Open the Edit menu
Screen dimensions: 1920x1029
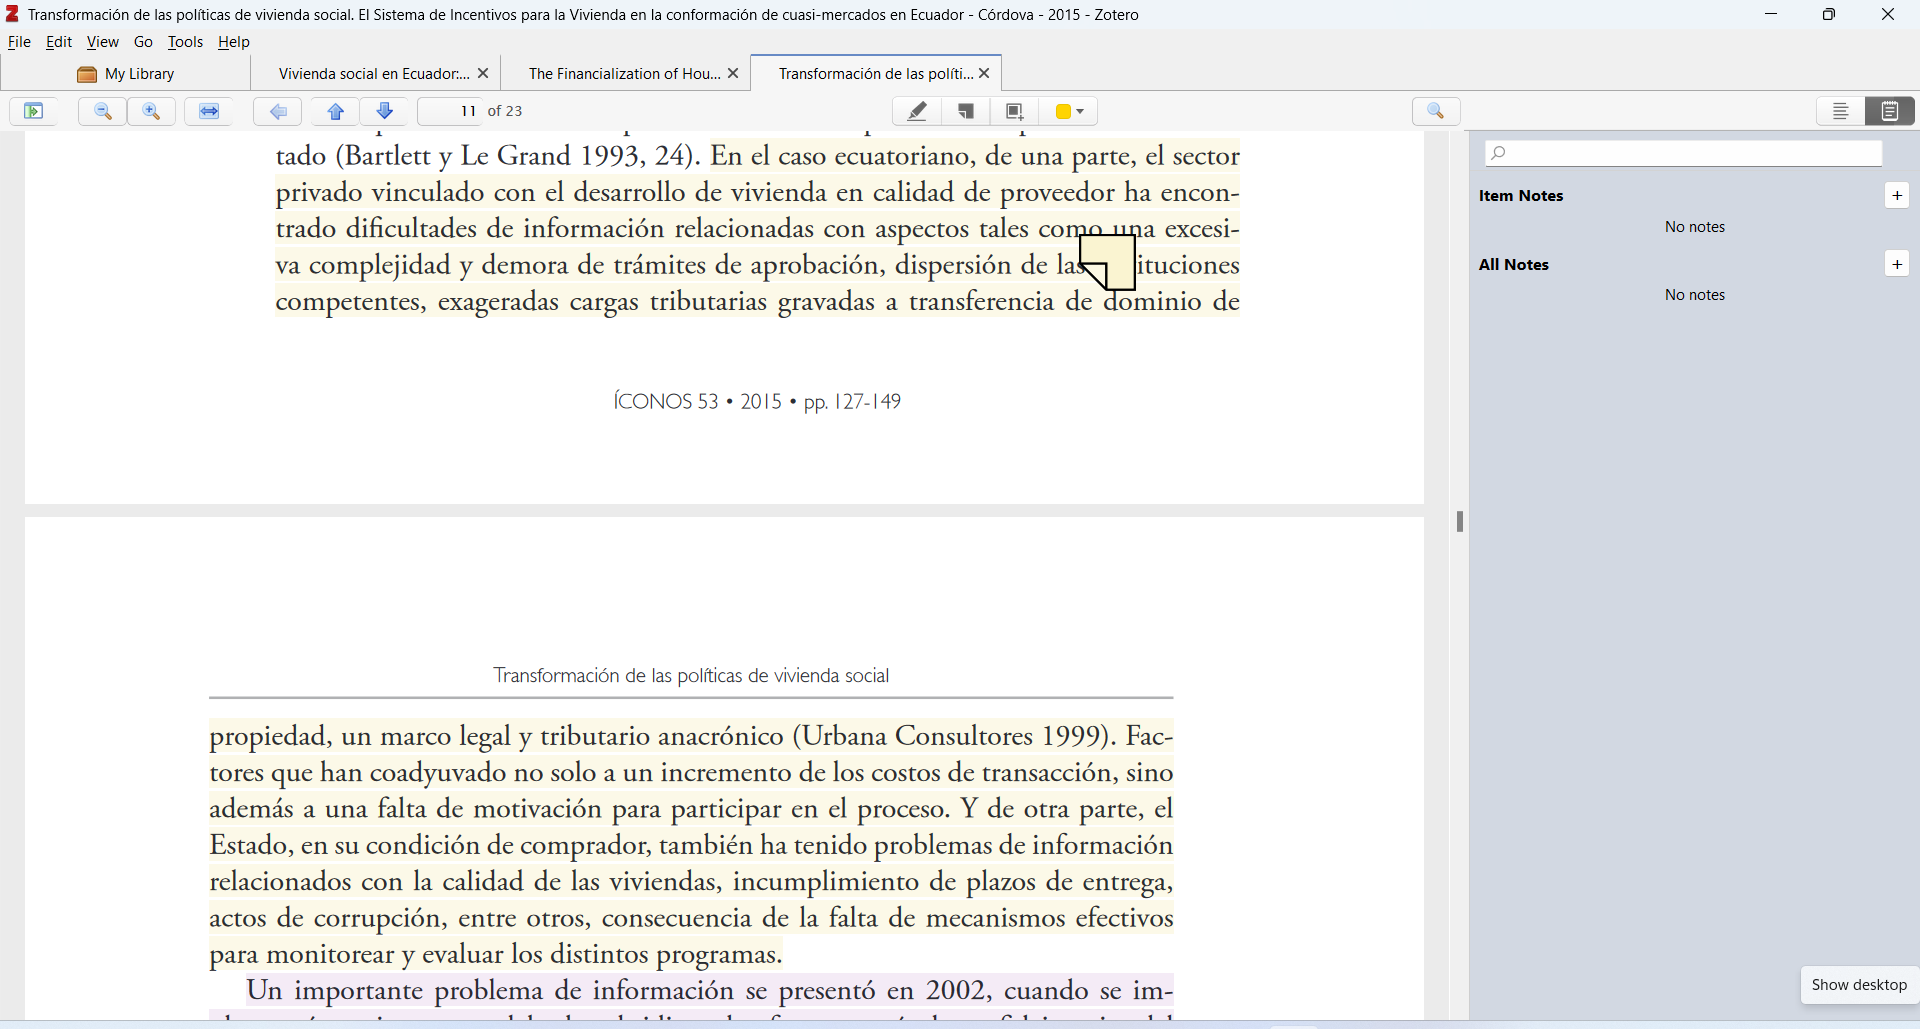pos(59,42)
